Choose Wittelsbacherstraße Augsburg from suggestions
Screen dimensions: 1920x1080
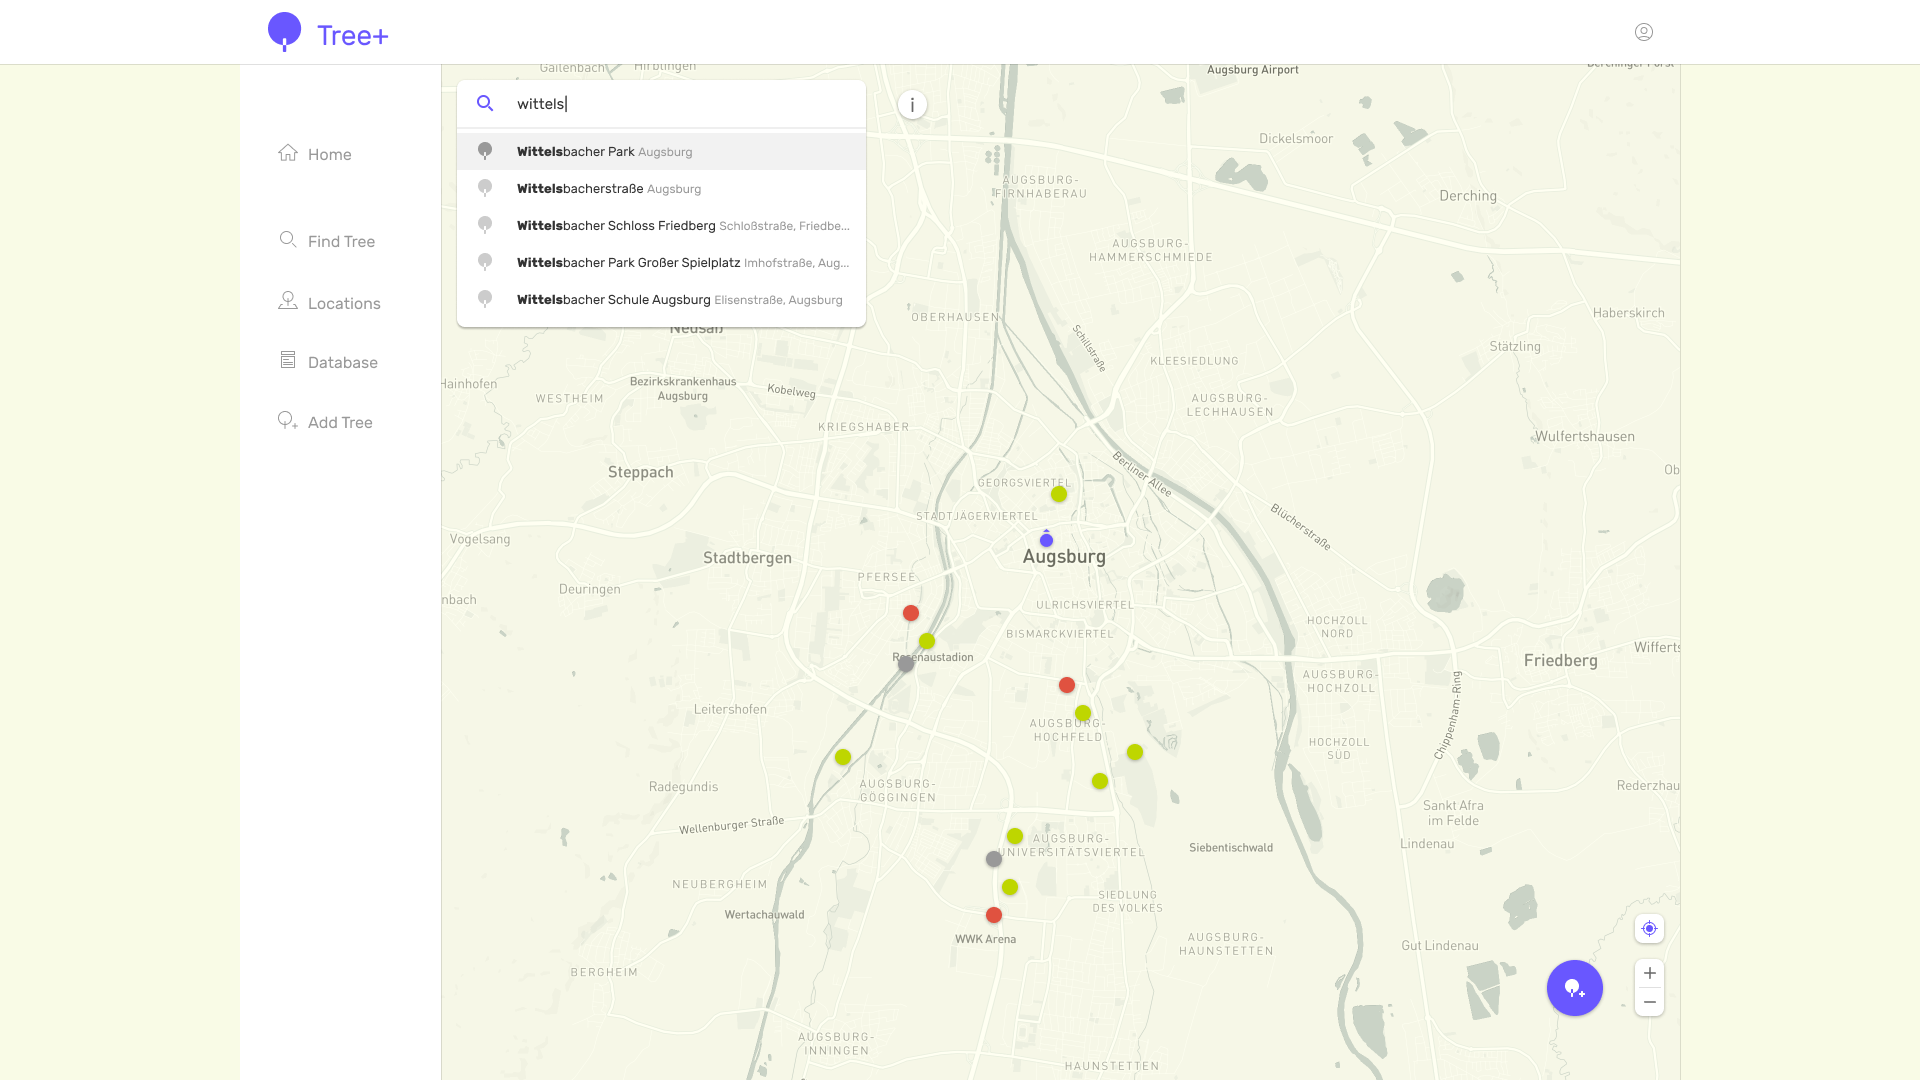pyautogui.click(x=661, y=188)
